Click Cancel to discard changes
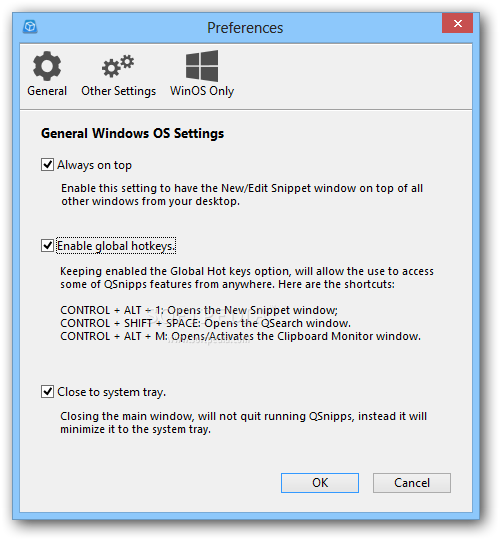This screenshot has width=500, height=540. pos(412,482)
